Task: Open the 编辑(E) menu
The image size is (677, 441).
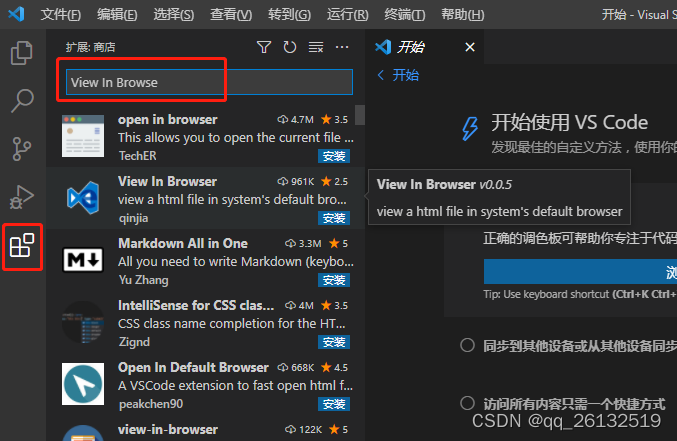Action: [x=117, y=15]
